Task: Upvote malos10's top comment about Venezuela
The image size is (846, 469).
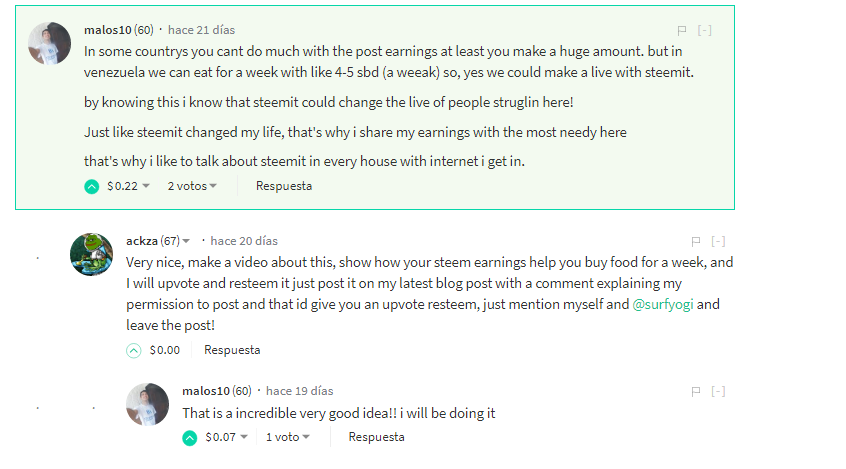Action: [x=92, y=186]
